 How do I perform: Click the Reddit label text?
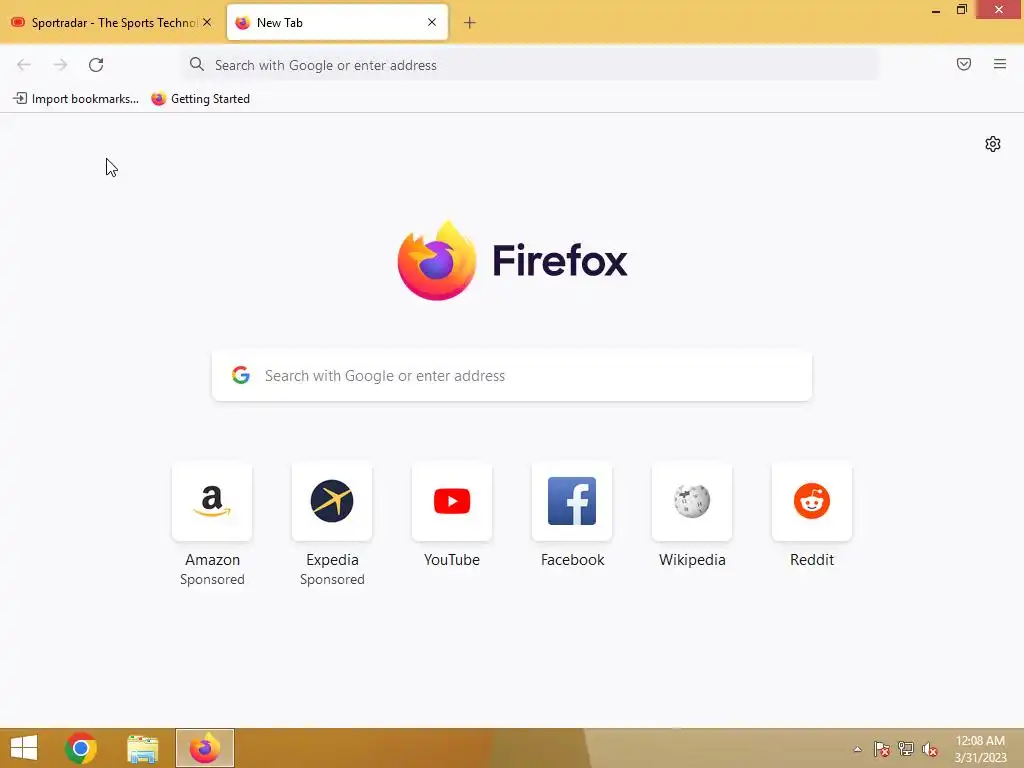pyautogui.click(x=812, y=560)
